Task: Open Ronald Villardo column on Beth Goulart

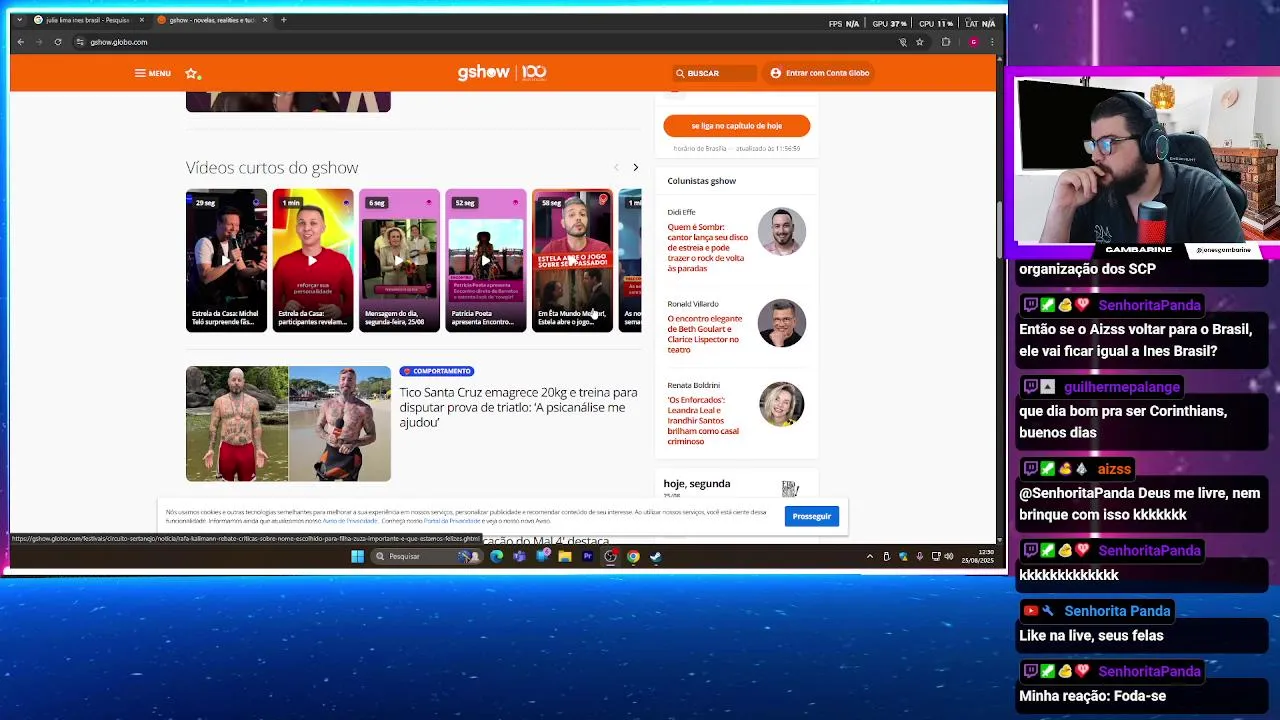Action: [705, 334]
